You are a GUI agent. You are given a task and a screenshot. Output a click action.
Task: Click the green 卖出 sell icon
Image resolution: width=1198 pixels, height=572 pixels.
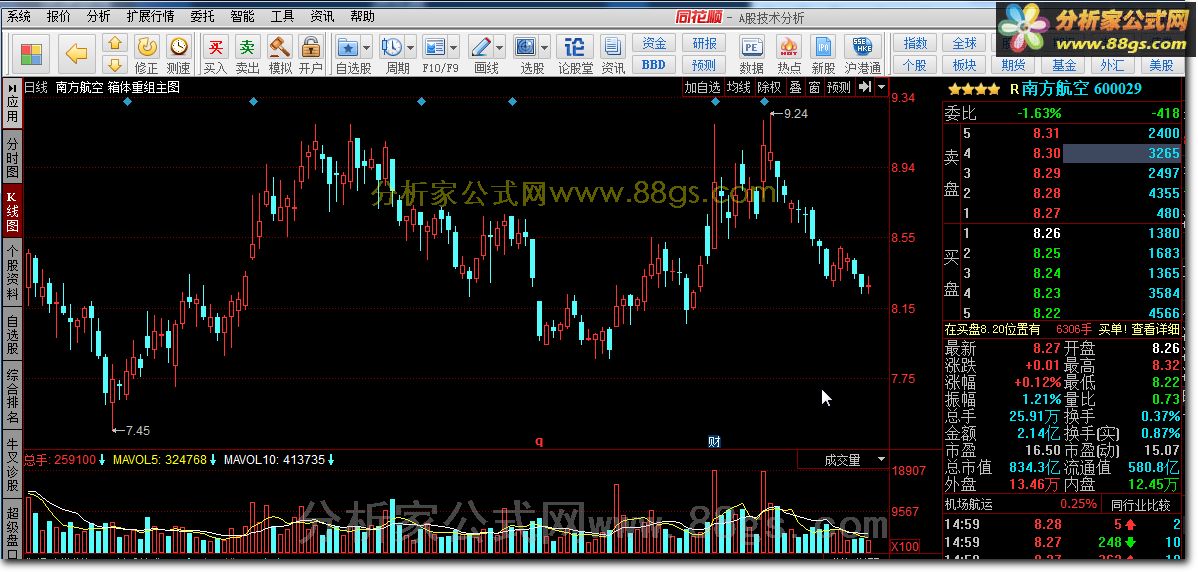[x=247, y=47]
